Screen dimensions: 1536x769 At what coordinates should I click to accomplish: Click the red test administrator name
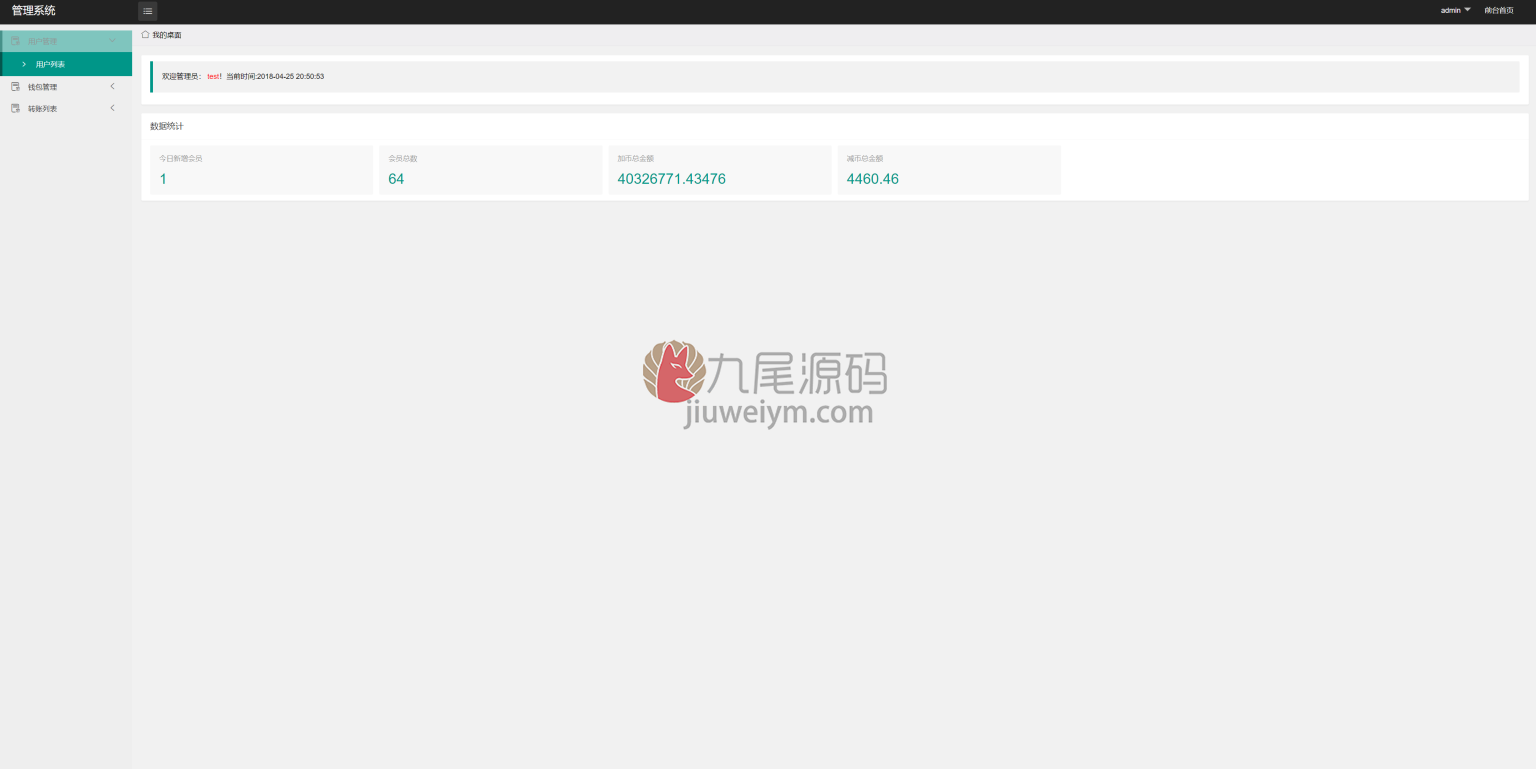(214, 76)
